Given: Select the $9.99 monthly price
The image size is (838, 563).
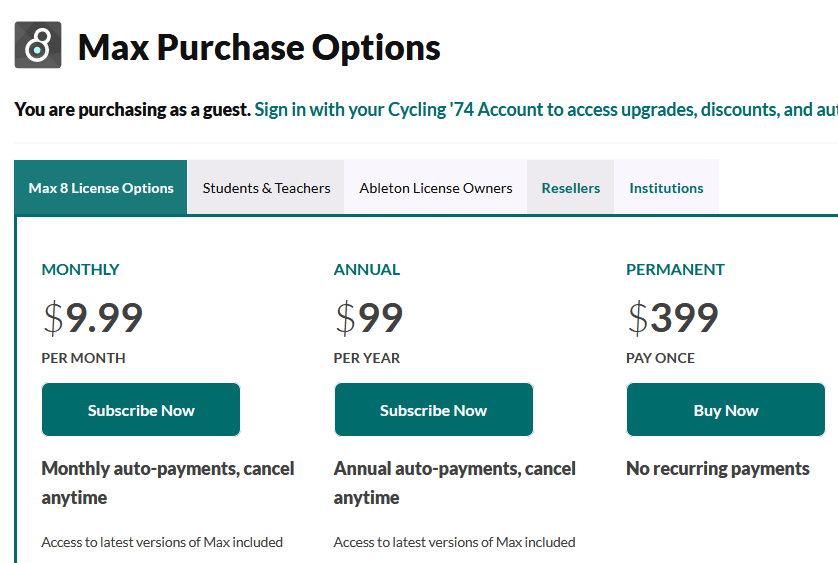Looking at the screenshot, I should (x=93, y=318).
